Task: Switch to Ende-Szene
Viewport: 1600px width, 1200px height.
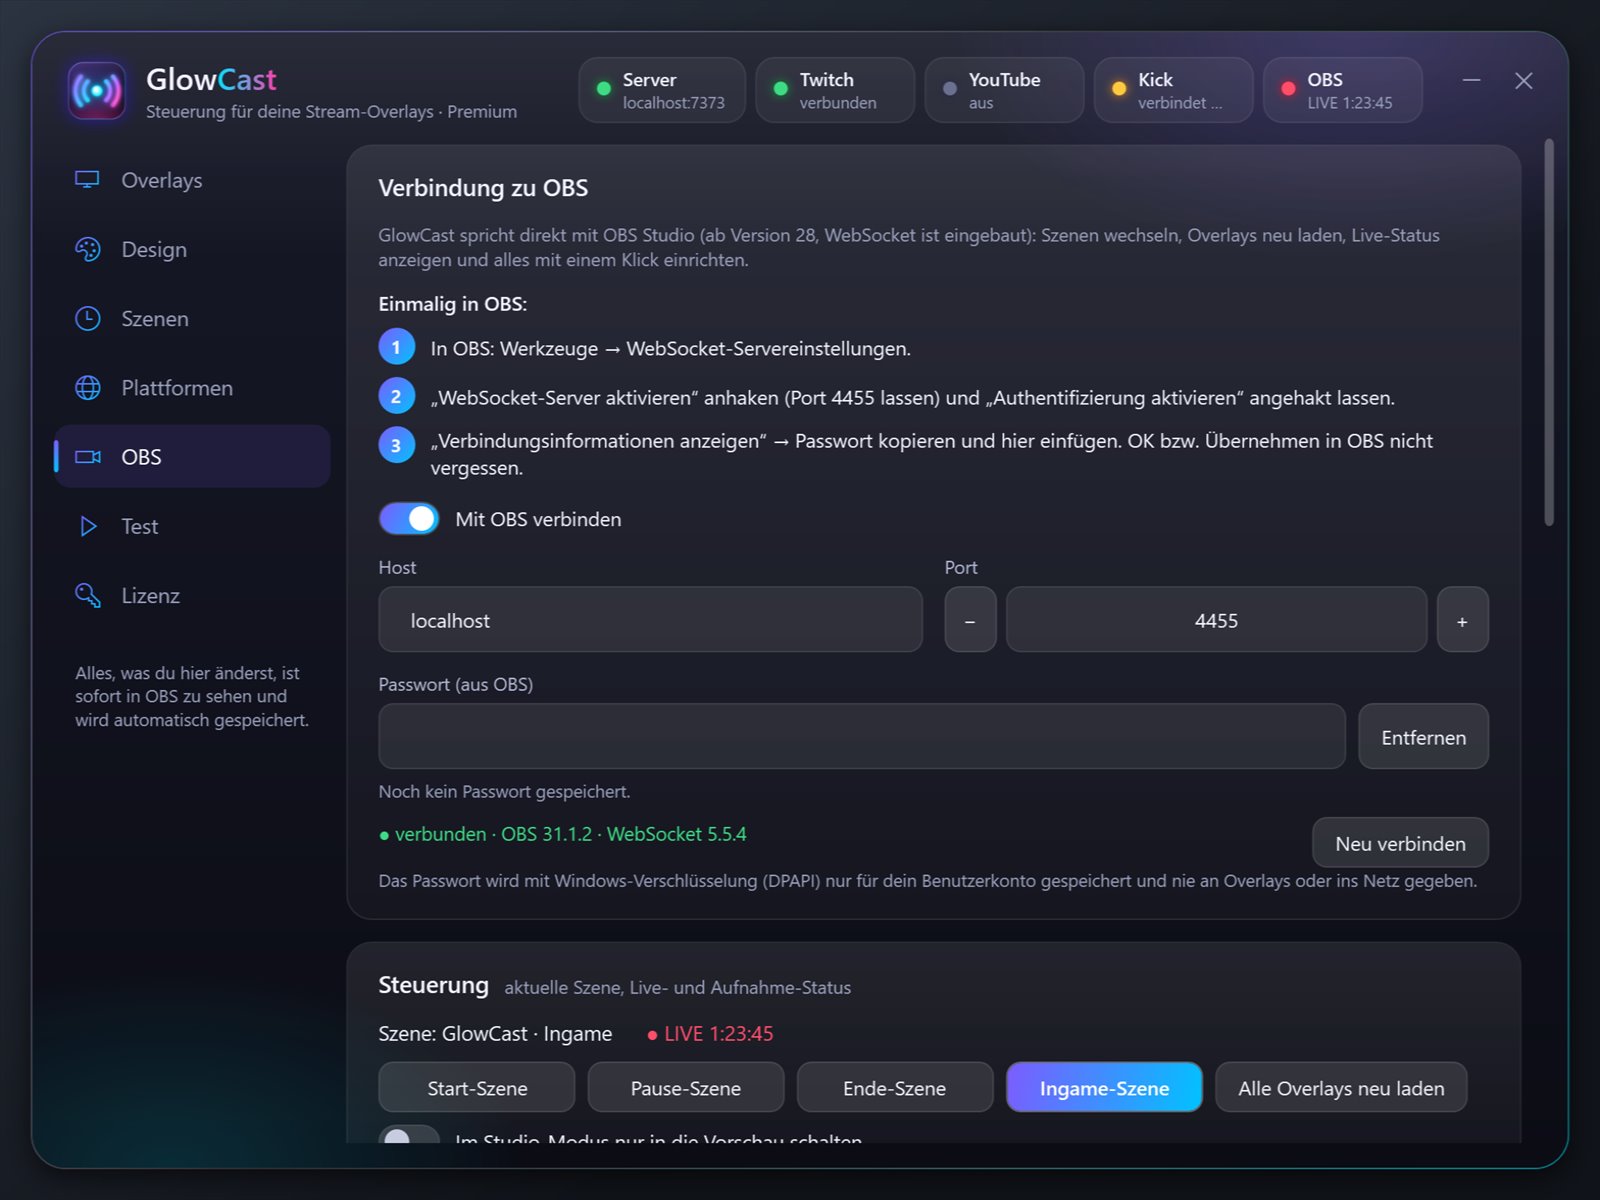Action: click(895, 1088)
